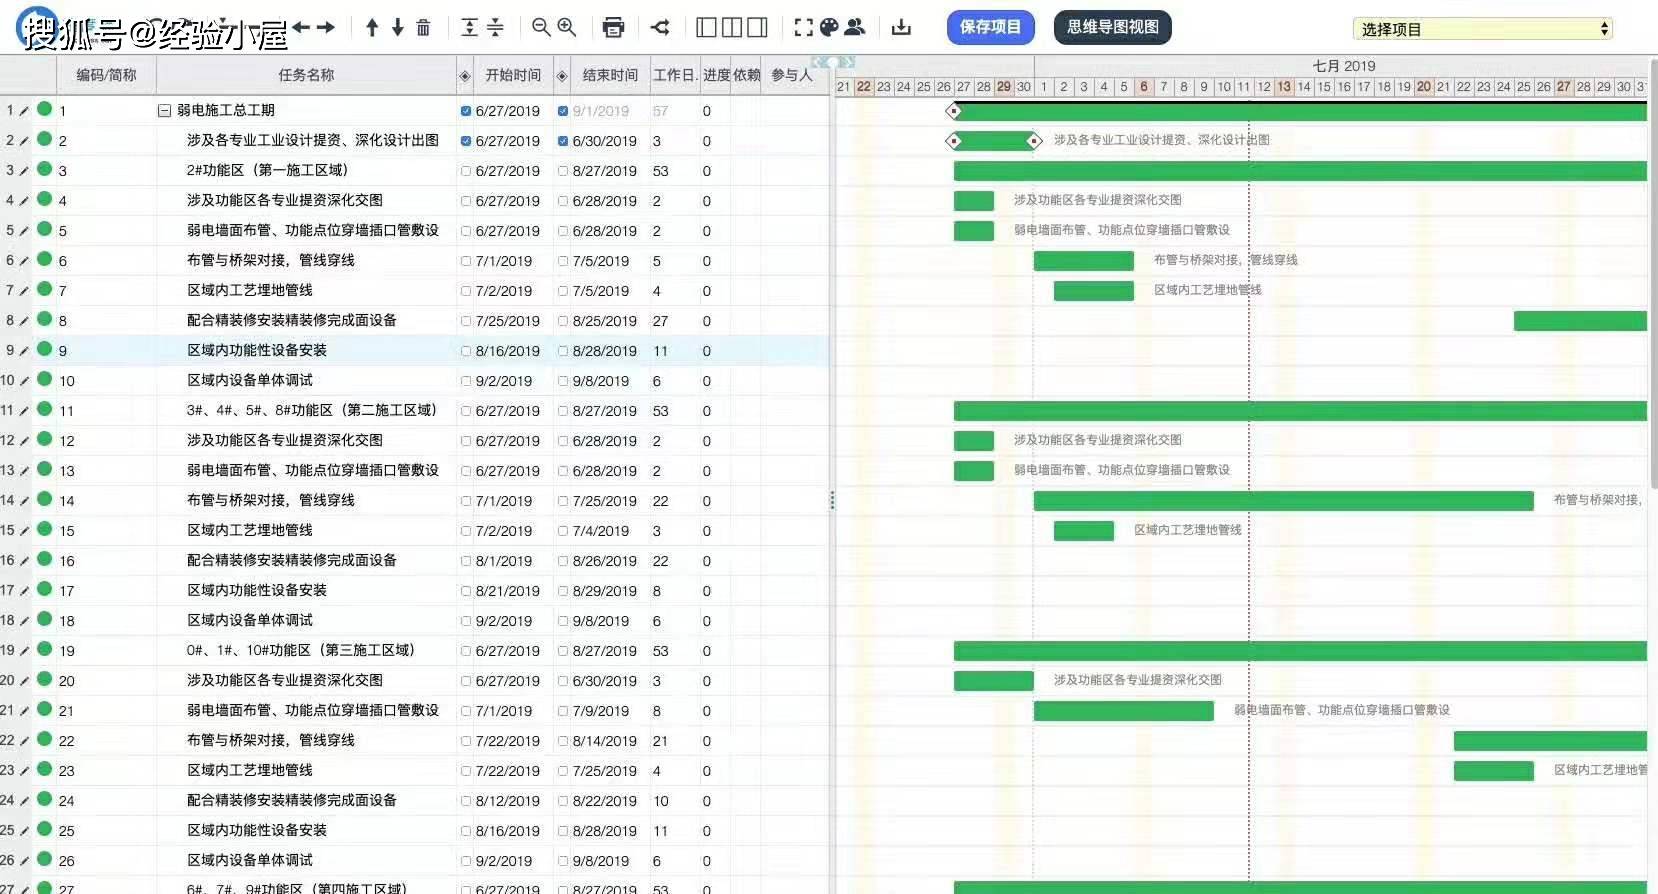Image resolution: width=1658 pixels, height=894 pixels.
Task: Check end milestone for row 14 (7/25/2019)
Action: pyautogui.click(x=563, y=501)
